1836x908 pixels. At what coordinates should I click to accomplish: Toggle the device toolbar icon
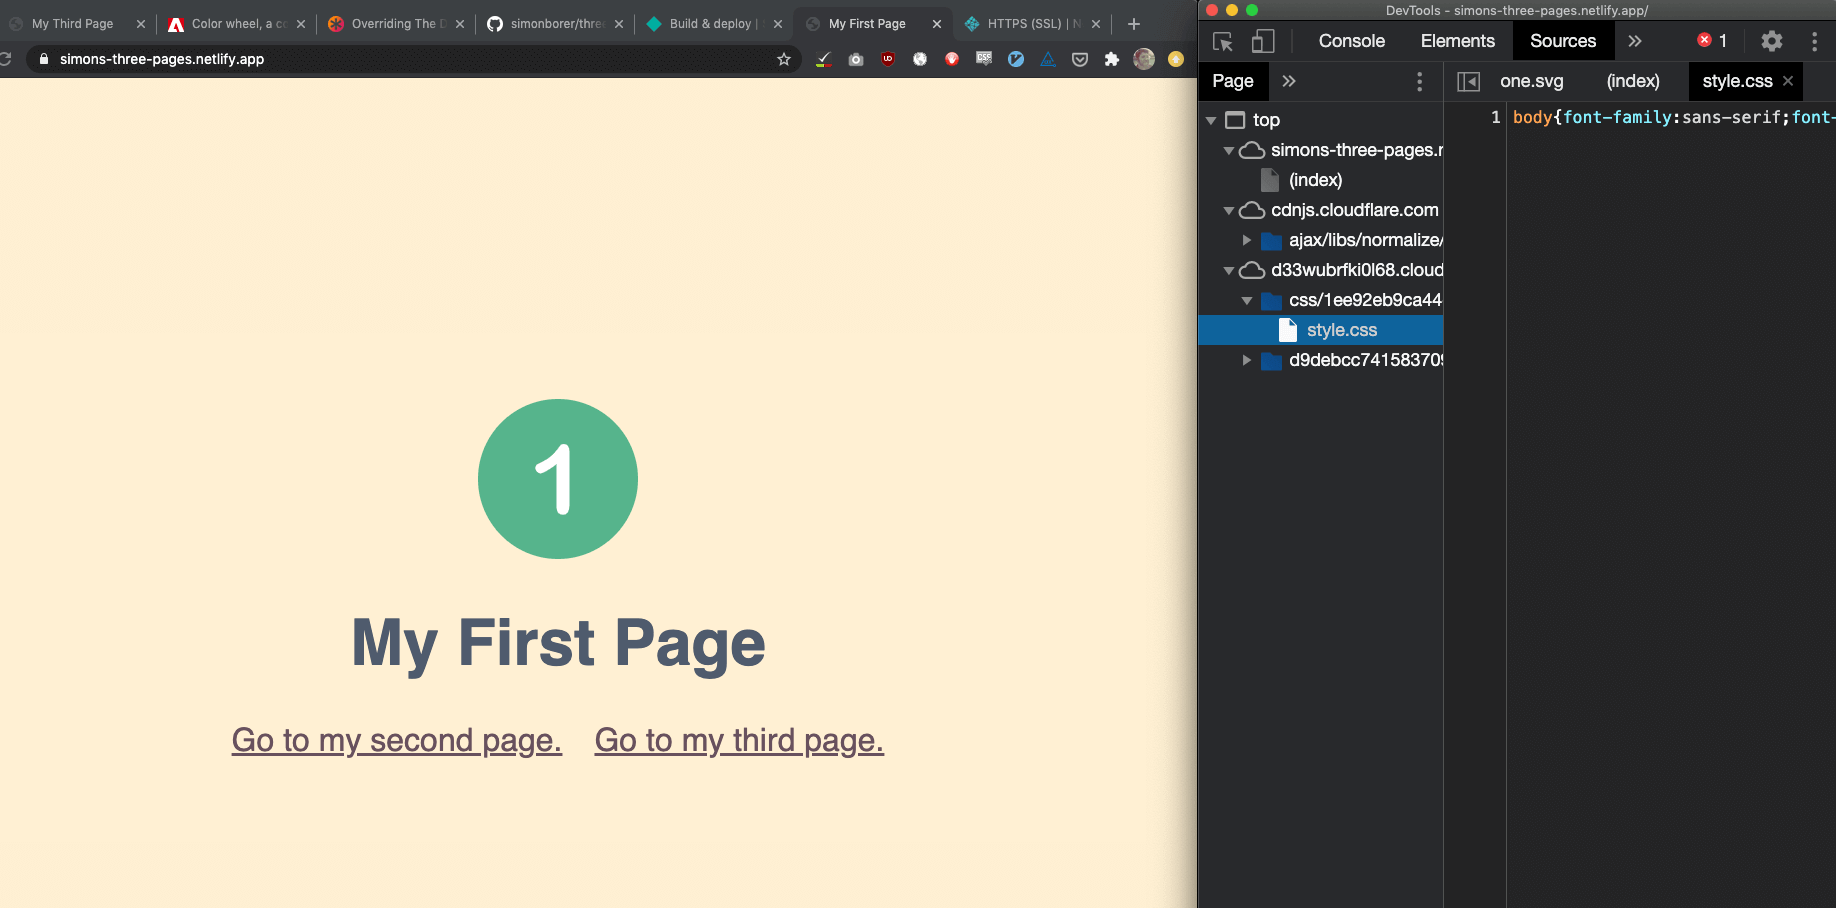1263,41
